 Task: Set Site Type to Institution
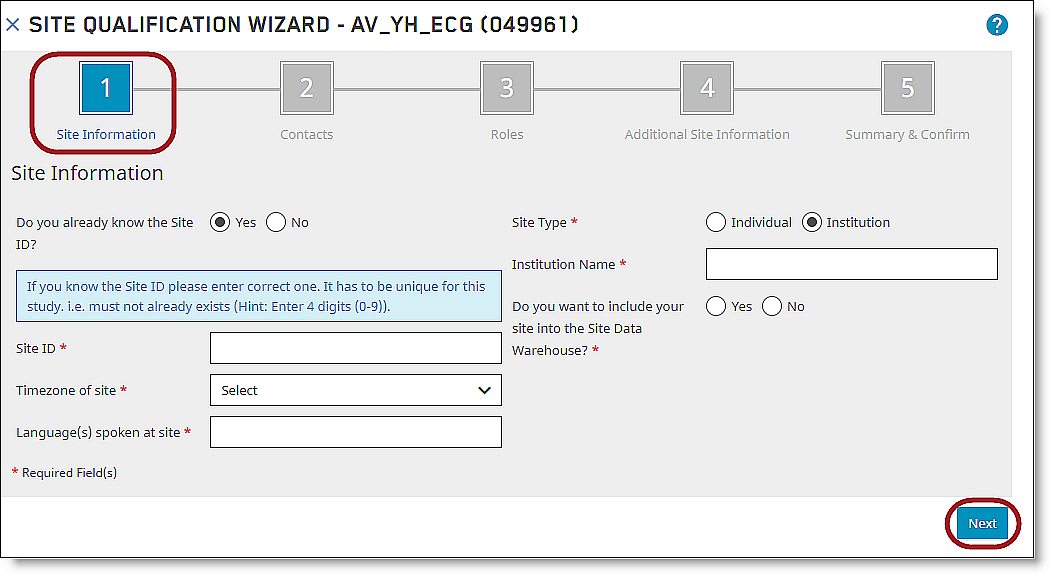(812, 222)
